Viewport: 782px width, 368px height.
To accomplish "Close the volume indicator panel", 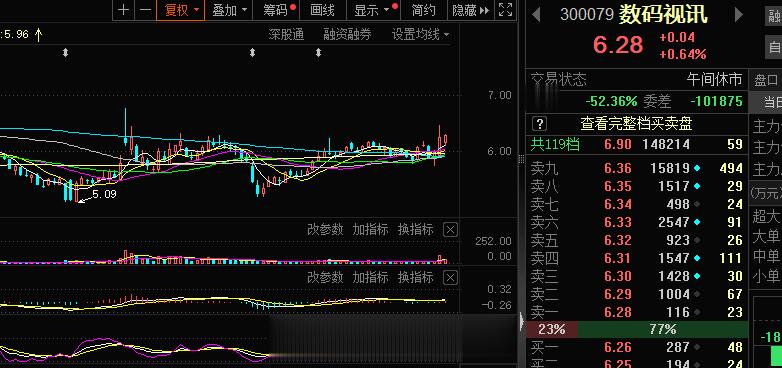I will tap(450, 230).
